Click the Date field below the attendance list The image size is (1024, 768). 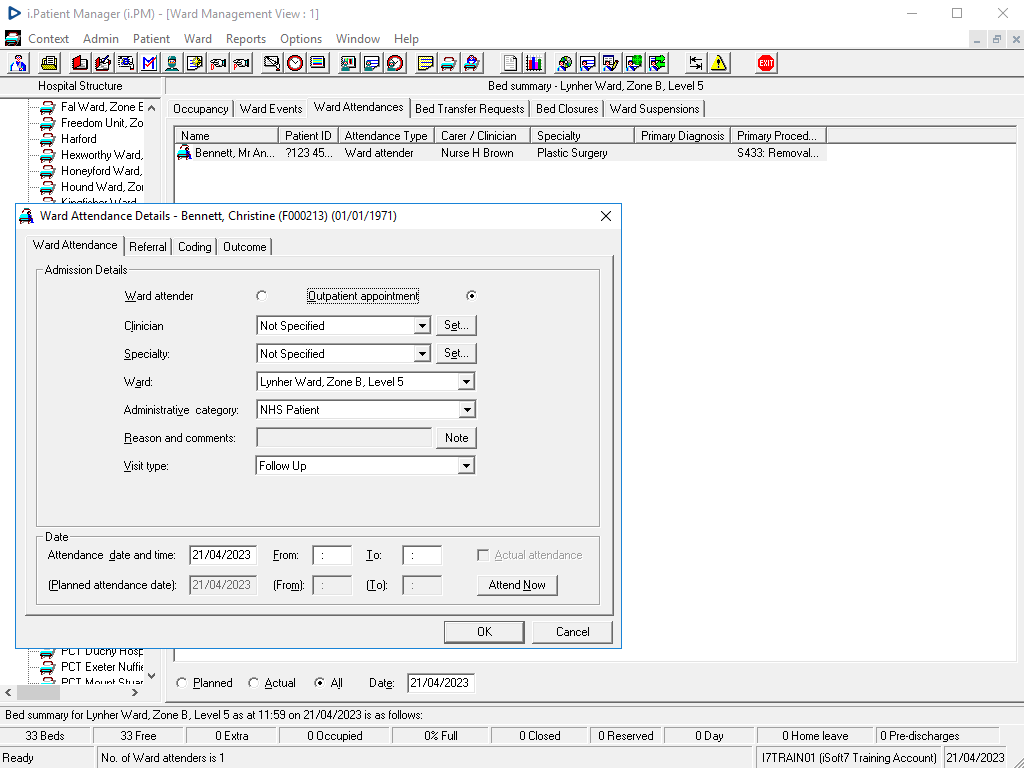pos(441,683)
